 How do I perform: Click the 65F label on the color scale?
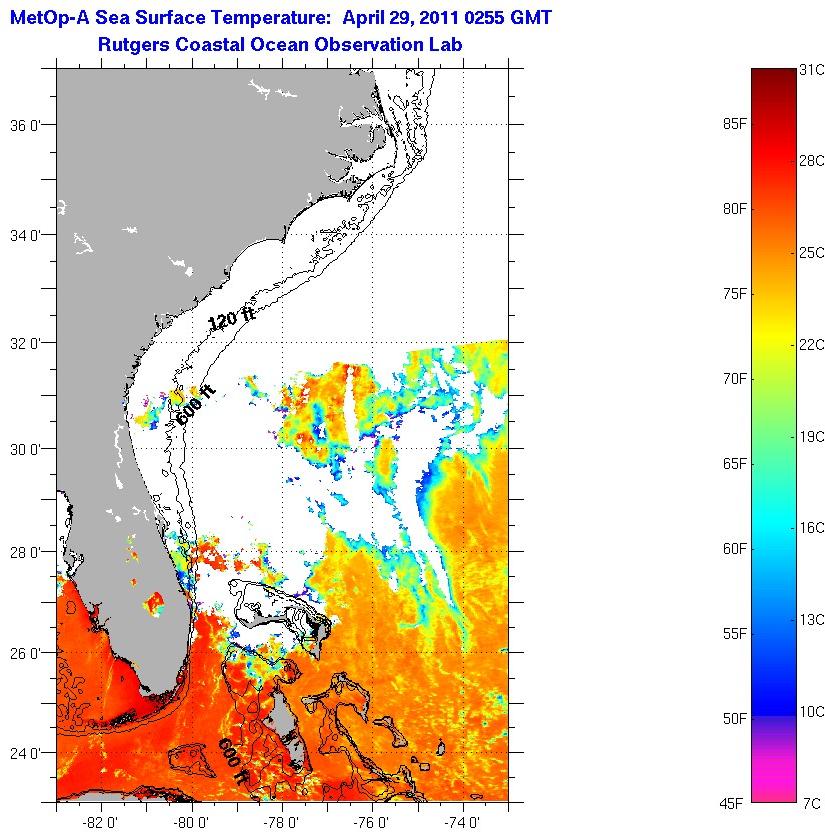(x=734, y=464)
